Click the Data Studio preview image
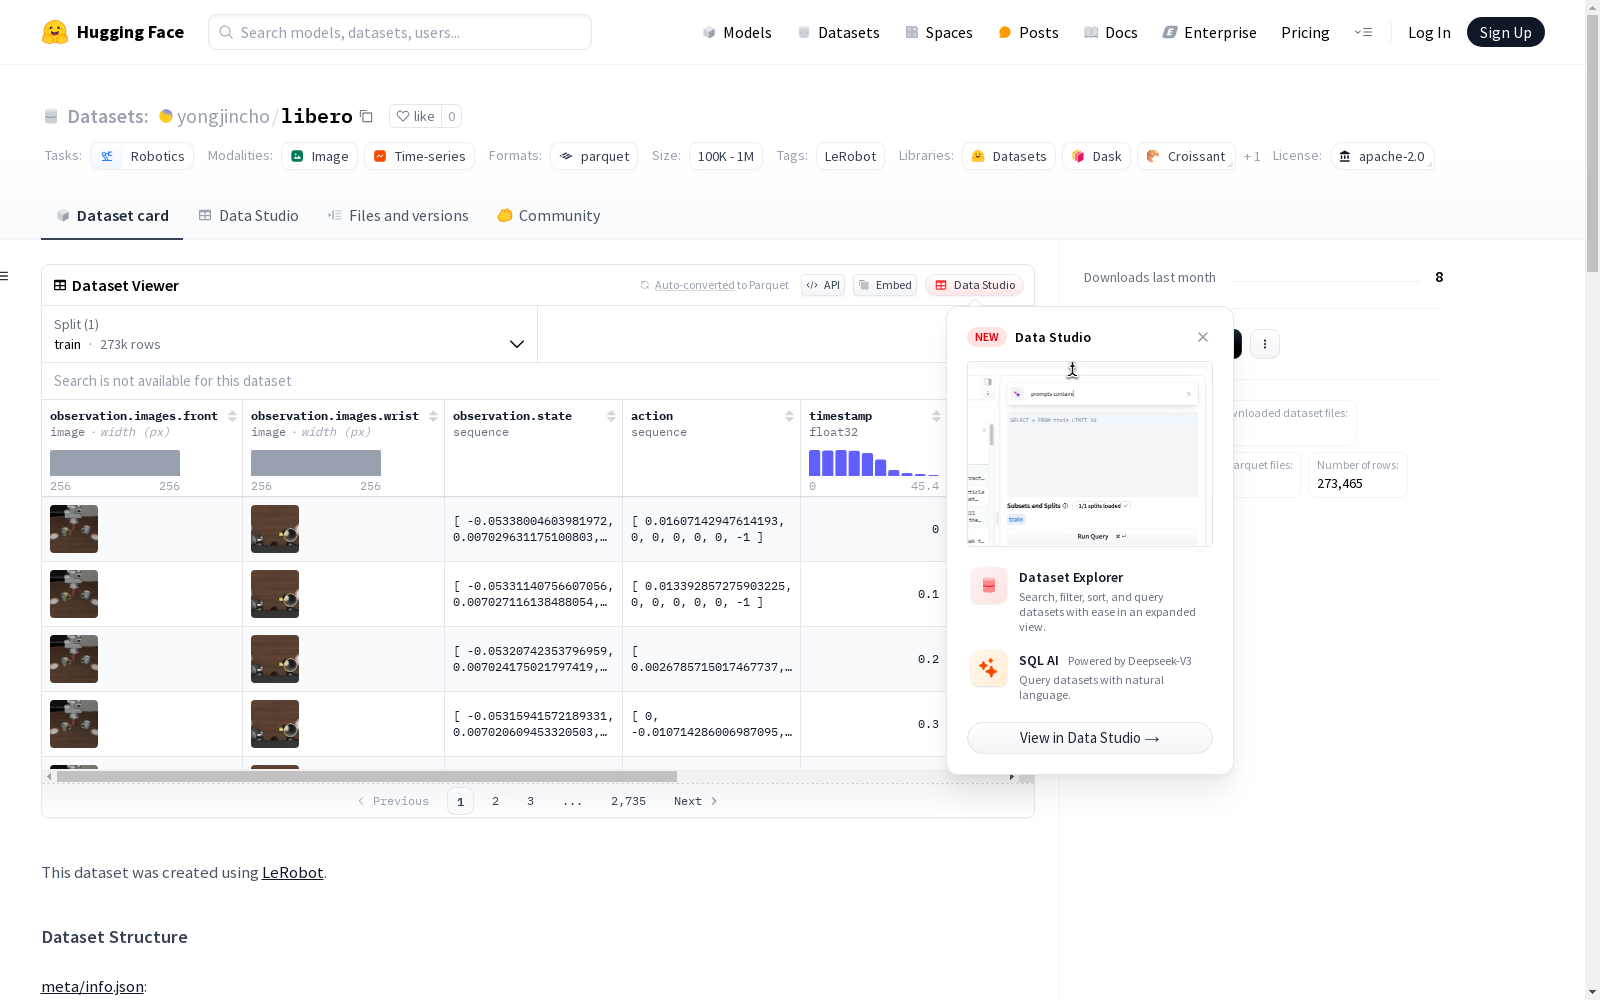 [x=1090, y=454]
